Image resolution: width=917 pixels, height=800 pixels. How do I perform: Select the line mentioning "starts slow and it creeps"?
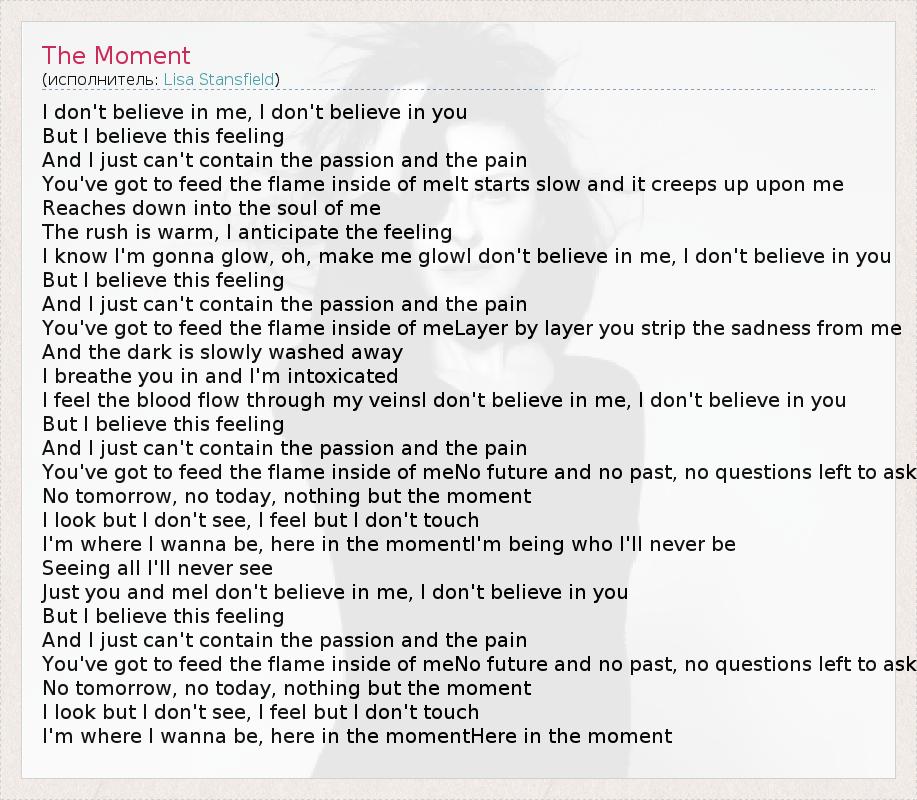(x=443, y=184)
